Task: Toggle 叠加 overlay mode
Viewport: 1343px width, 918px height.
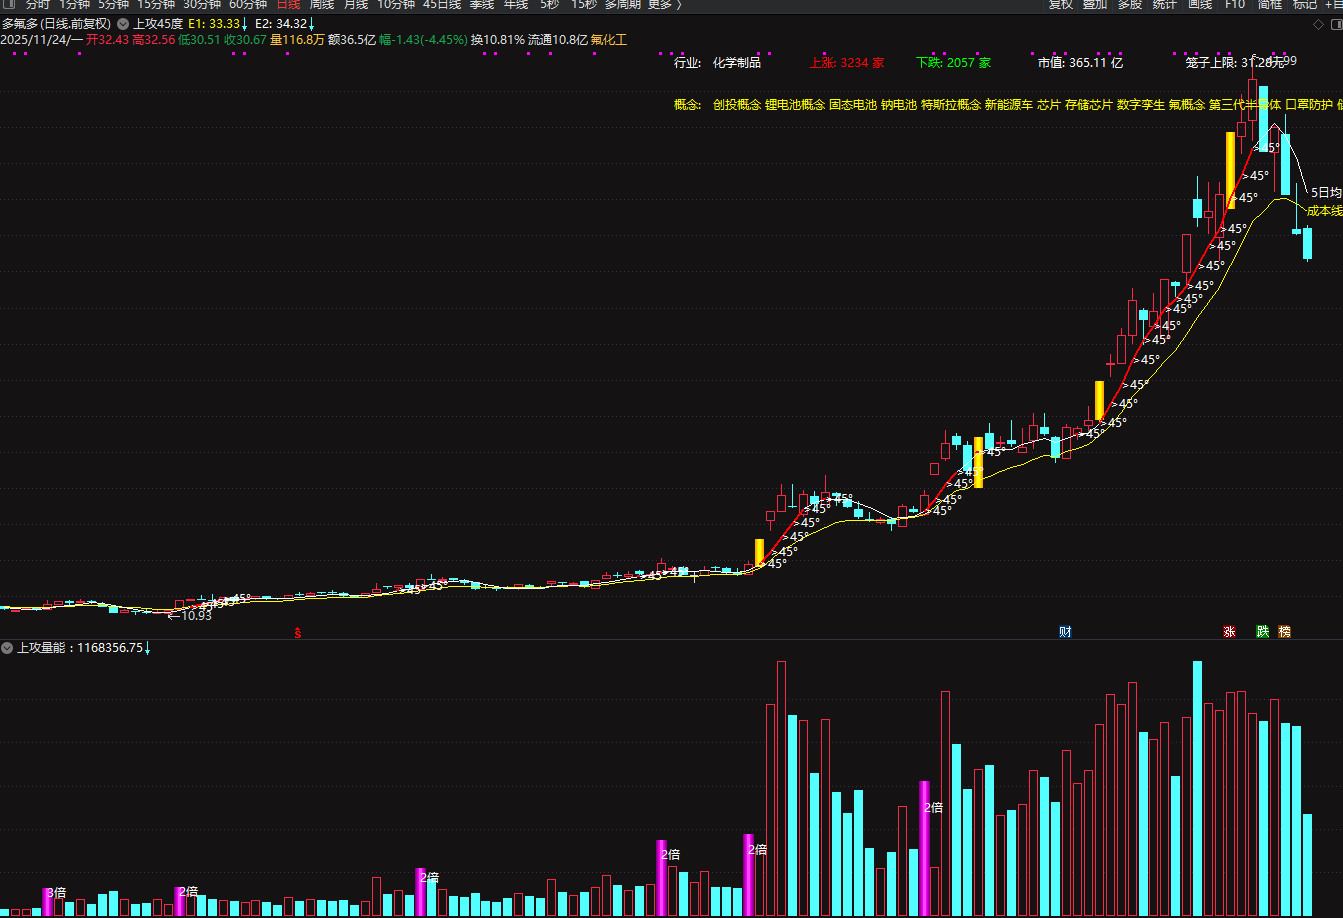Action: (x=1094, y=5)
